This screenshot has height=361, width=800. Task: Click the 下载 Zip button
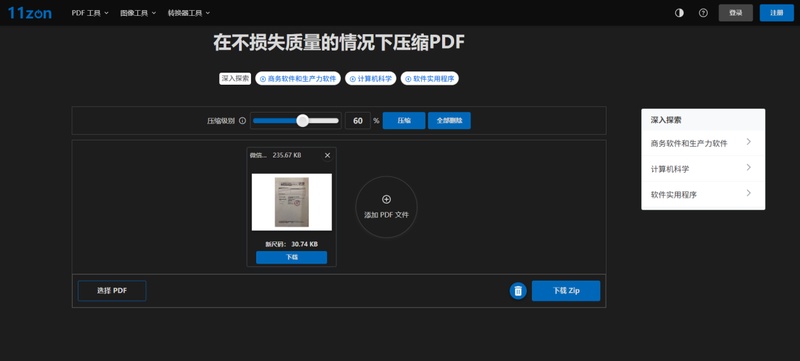pos(566,291)
